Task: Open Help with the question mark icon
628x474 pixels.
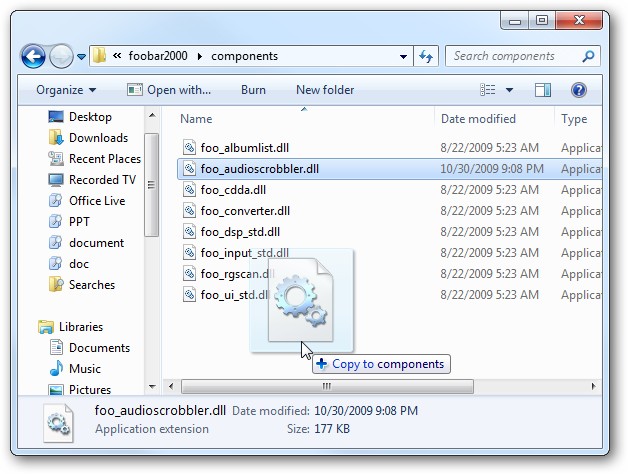Action: (x=579, y=90)
